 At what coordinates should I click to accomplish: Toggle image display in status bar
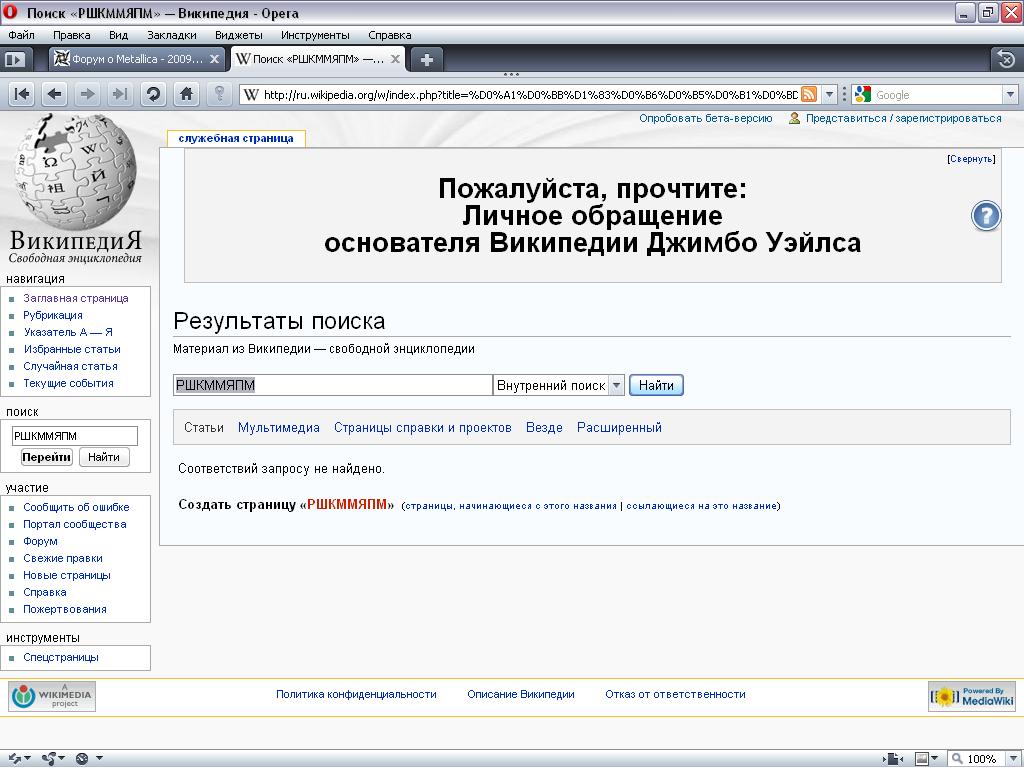coord(921,758)
